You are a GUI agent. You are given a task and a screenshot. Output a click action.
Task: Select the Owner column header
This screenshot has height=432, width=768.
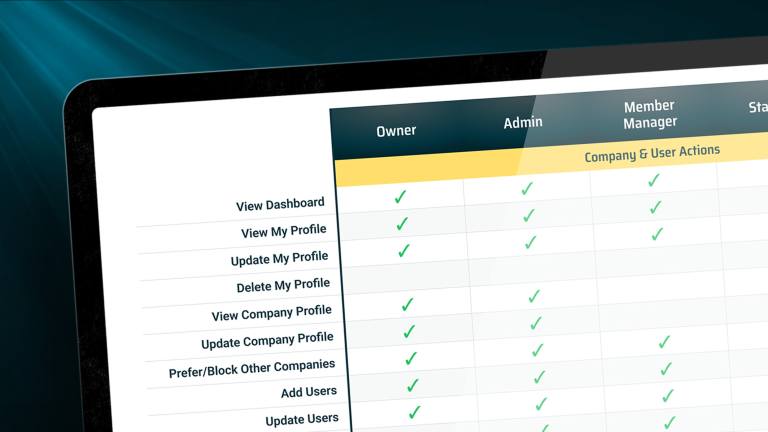pyautogui.click(x=396, y=131)
